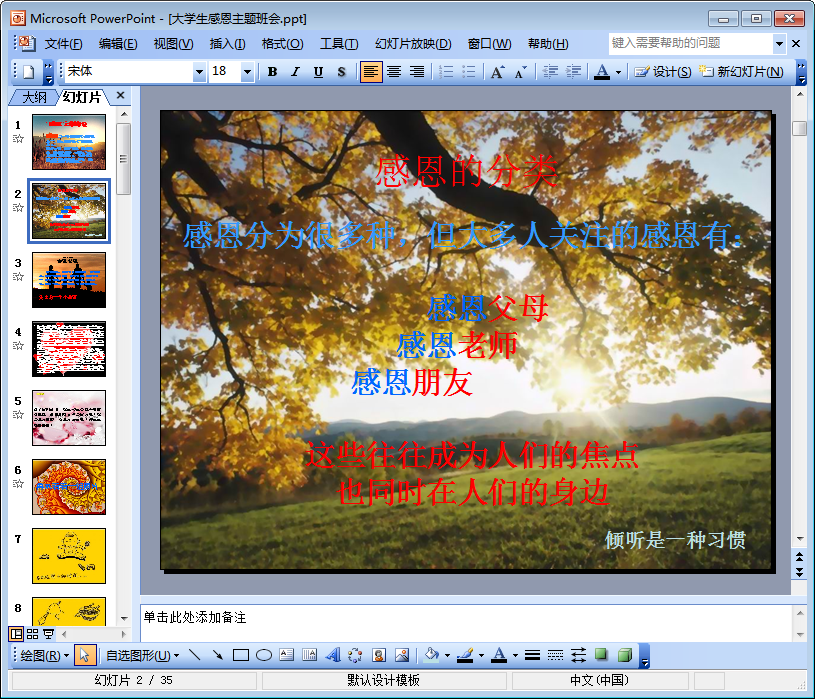Apply center text alignment
The width and height of the screenshot is (815, 699).
394,72
